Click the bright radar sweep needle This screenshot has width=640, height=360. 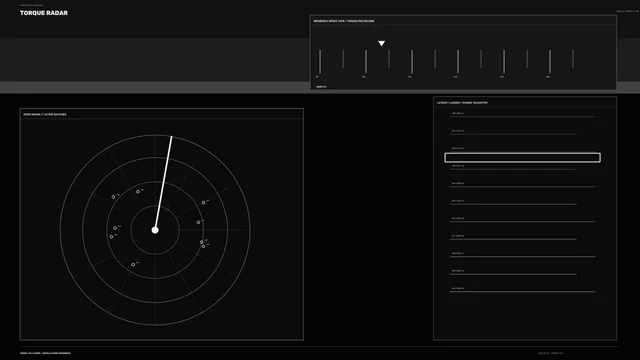pos(163,183)
